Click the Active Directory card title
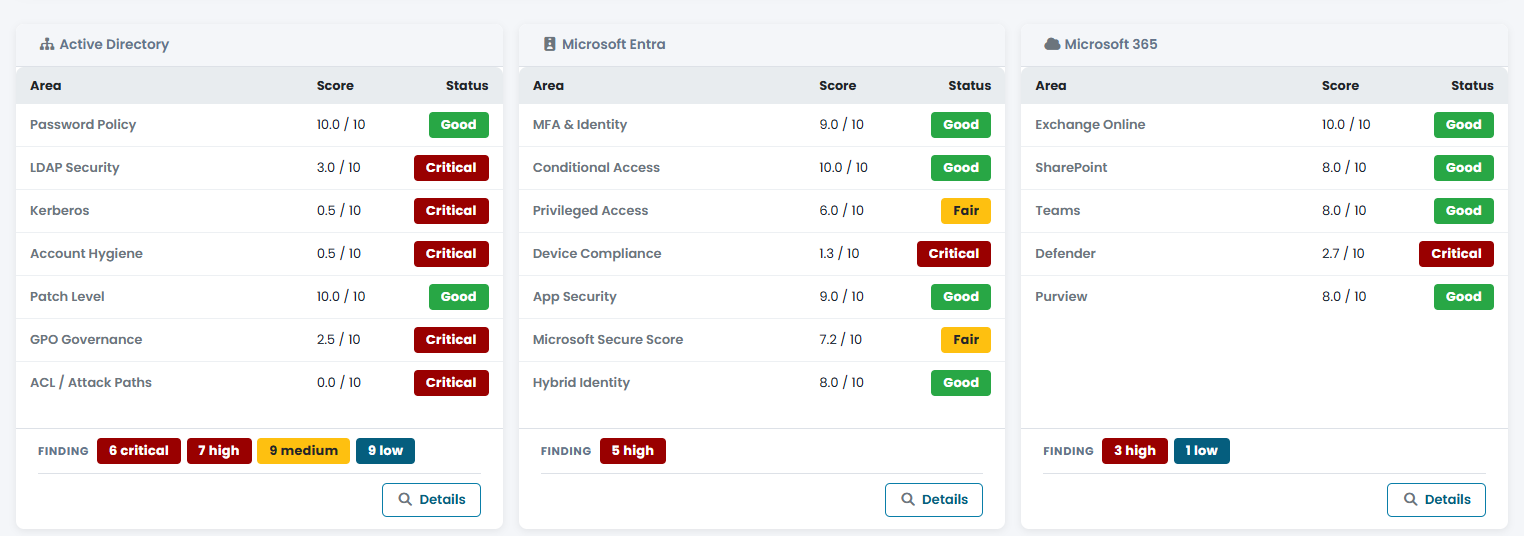 coord(114,45)
